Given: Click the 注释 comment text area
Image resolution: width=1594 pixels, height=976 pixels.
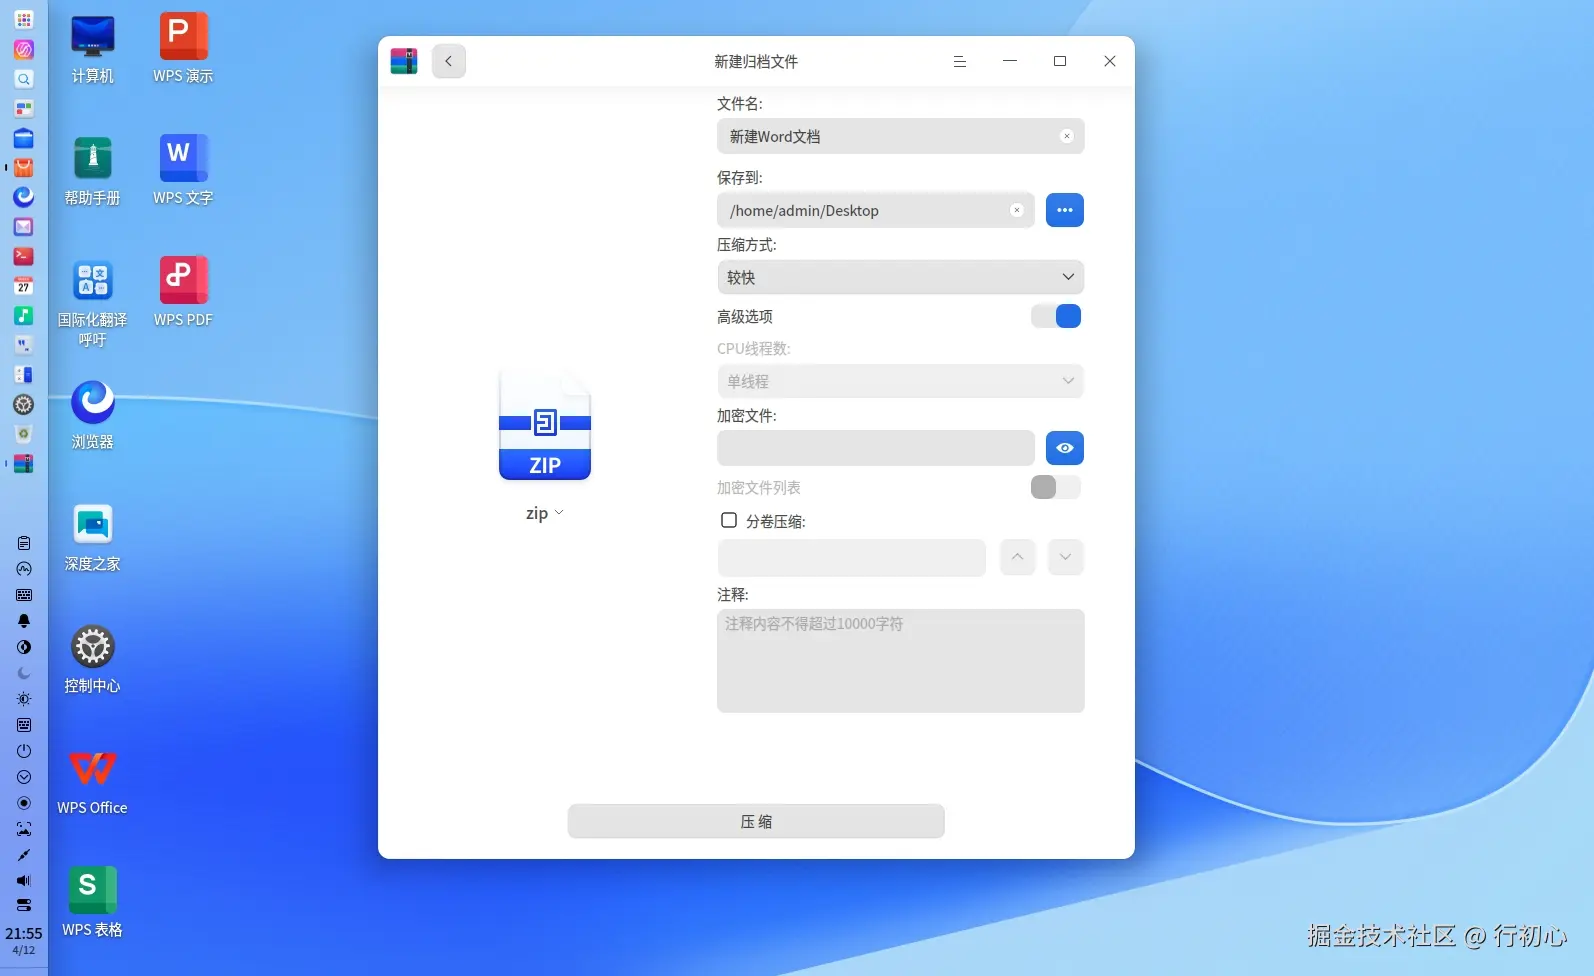Looking at the screenshot, I should pos(901,661).
